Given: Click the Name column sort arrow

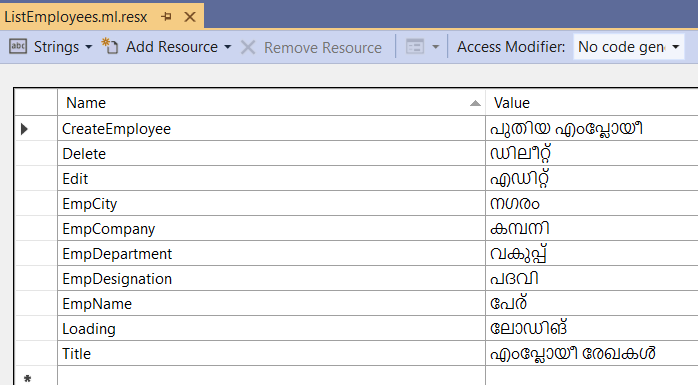Looking at the screenshot, I should coord(475,103).
